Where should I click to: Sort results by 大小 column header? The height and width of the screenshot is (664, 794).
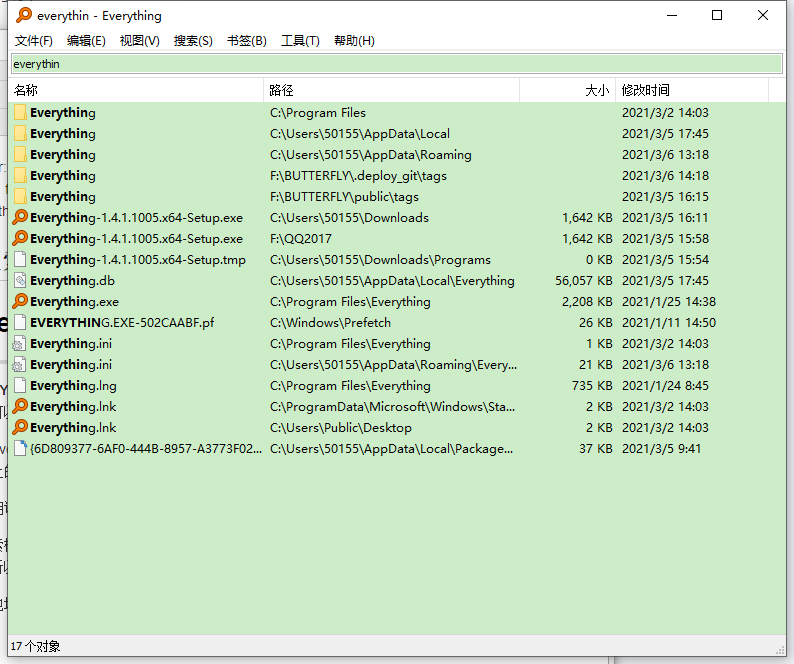[568, 90]
